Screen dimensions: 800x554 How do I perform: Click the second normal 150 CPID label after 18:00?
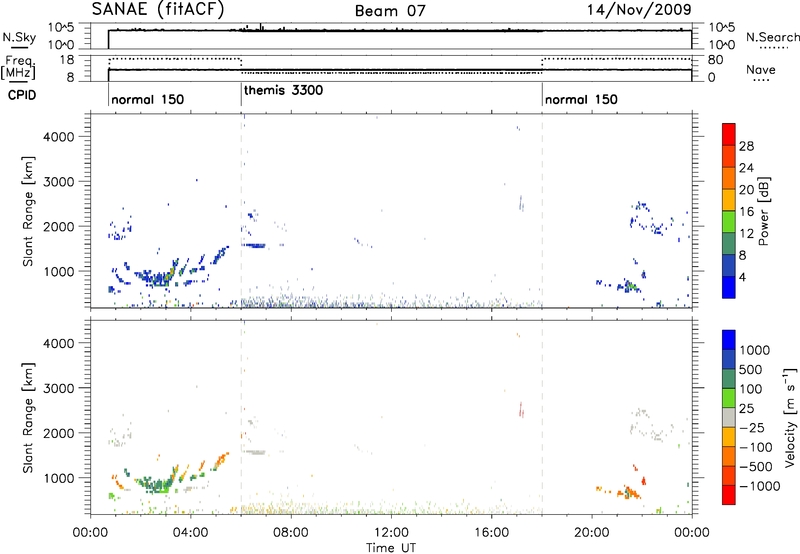581,99
